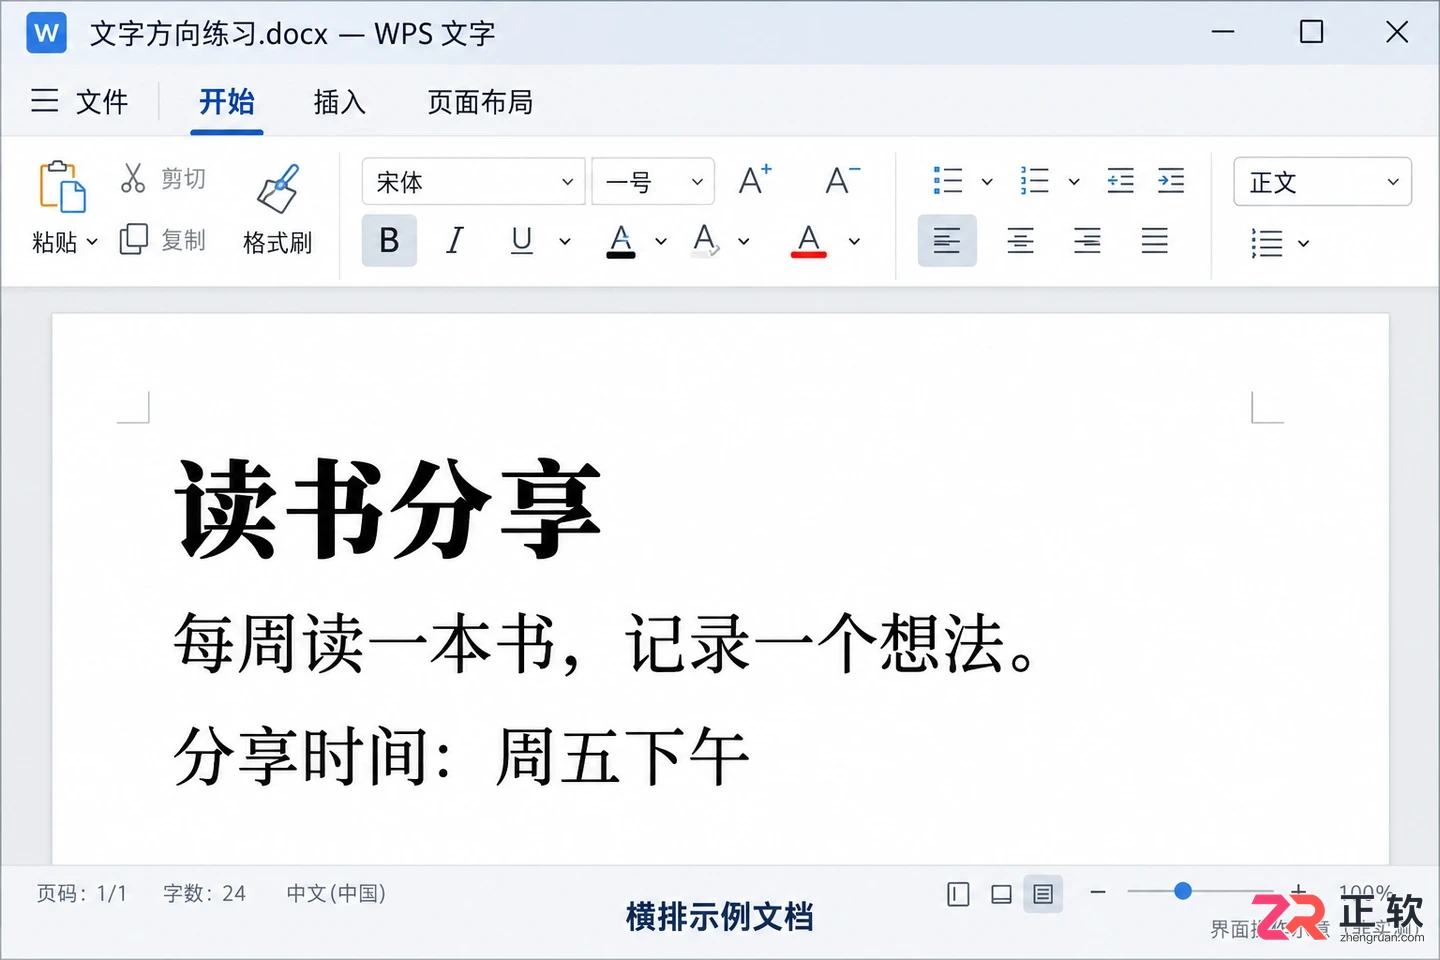
Task: Right align the paragraph
Action: (1087, 241)
